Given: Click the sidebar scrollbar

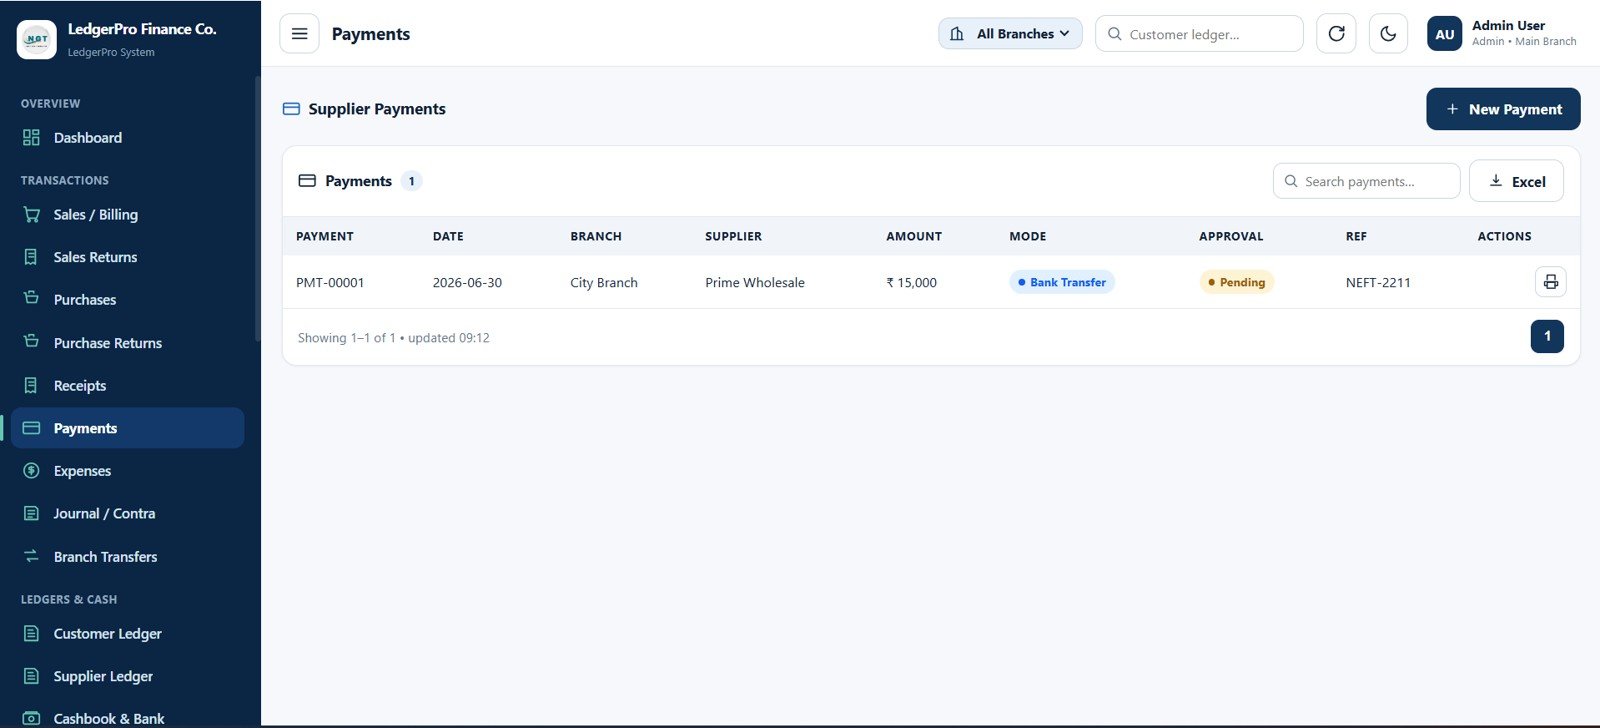Looking at the screenshot, I should click(257, 209).
